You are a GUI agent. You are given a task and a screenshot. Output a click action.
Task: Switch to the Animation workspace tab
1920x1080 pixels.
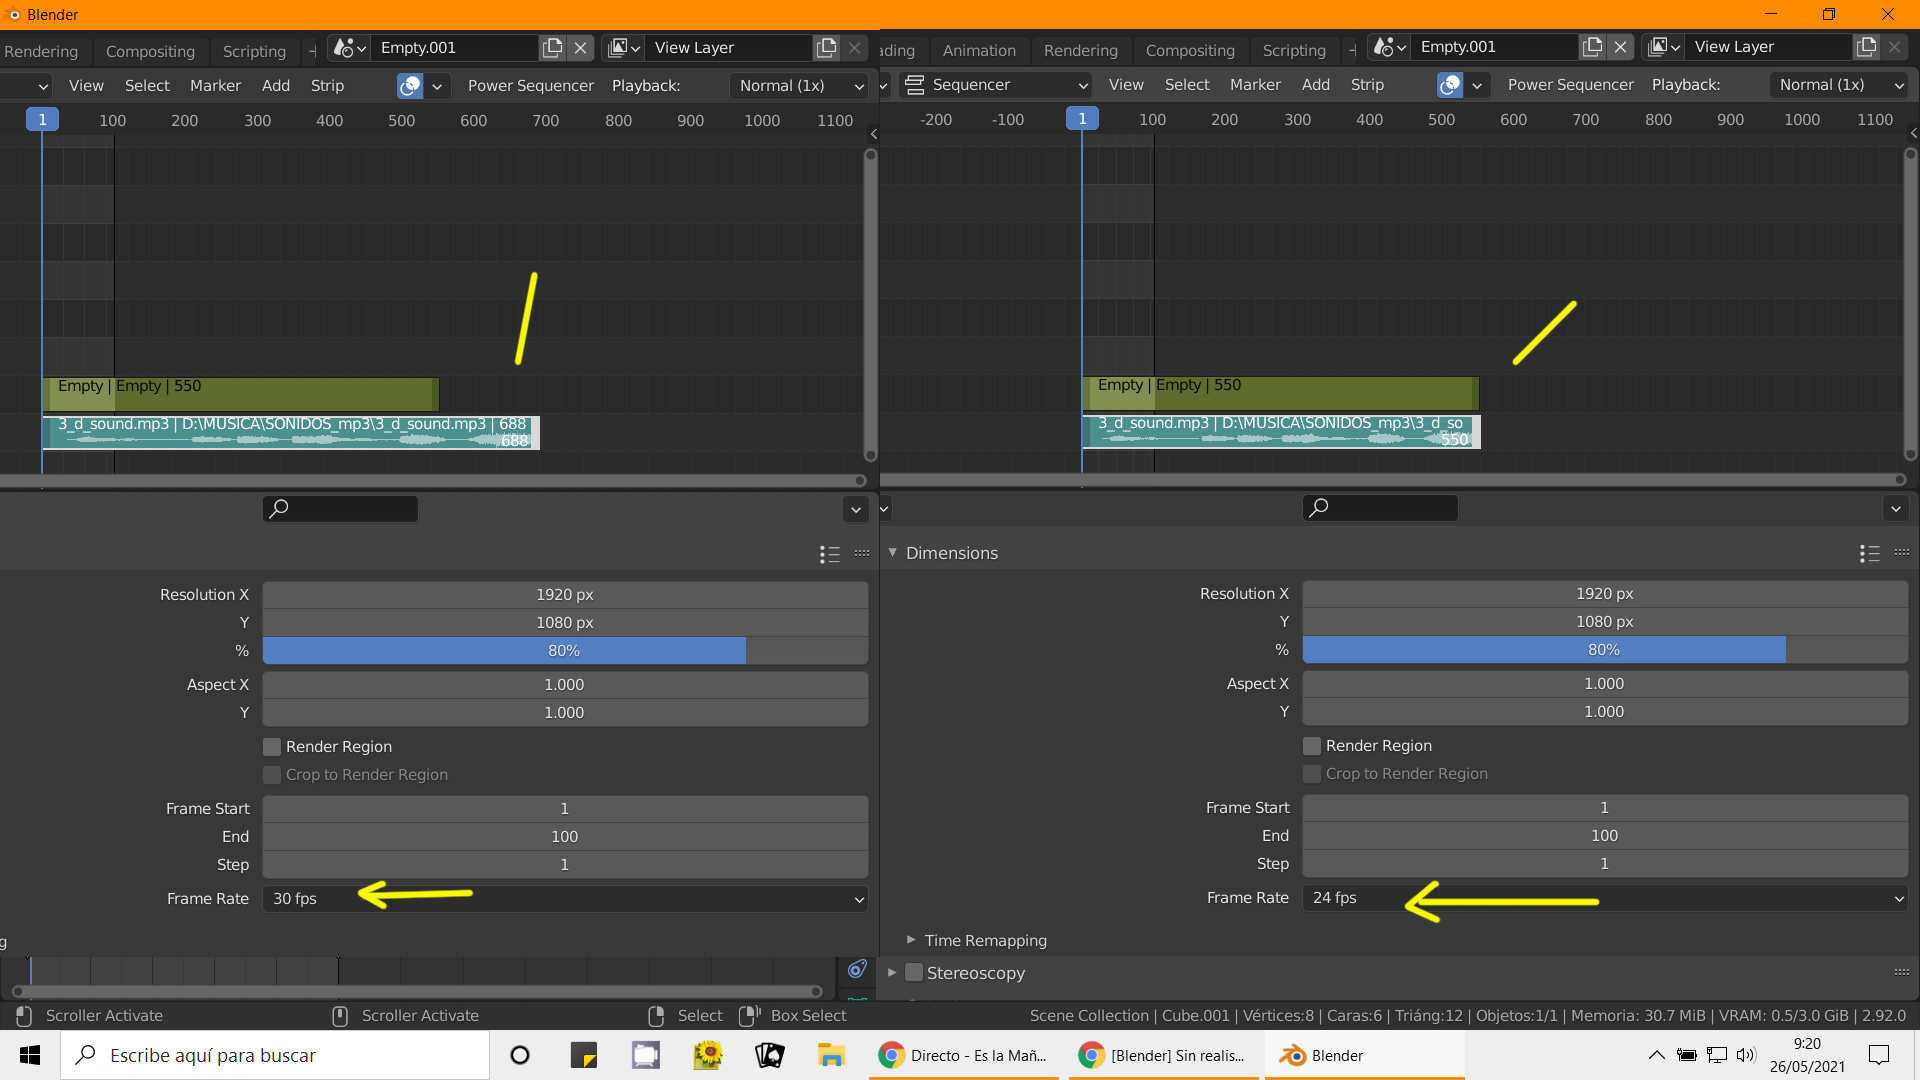[x=979, y=50]
